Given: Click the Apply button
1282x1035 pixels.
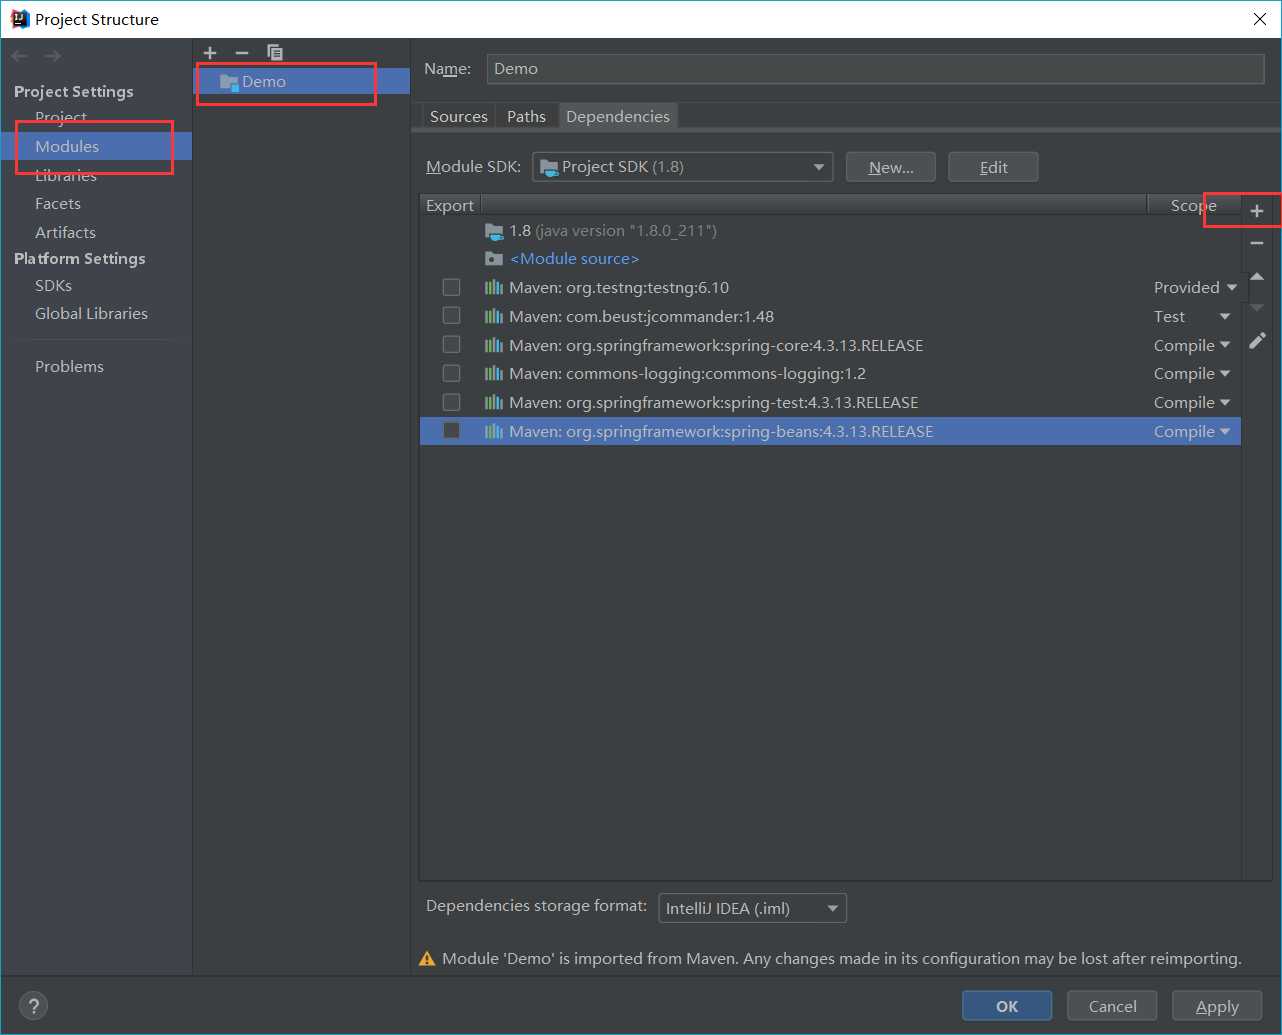Looking at the screenshot, I should click(1217, 1006).
